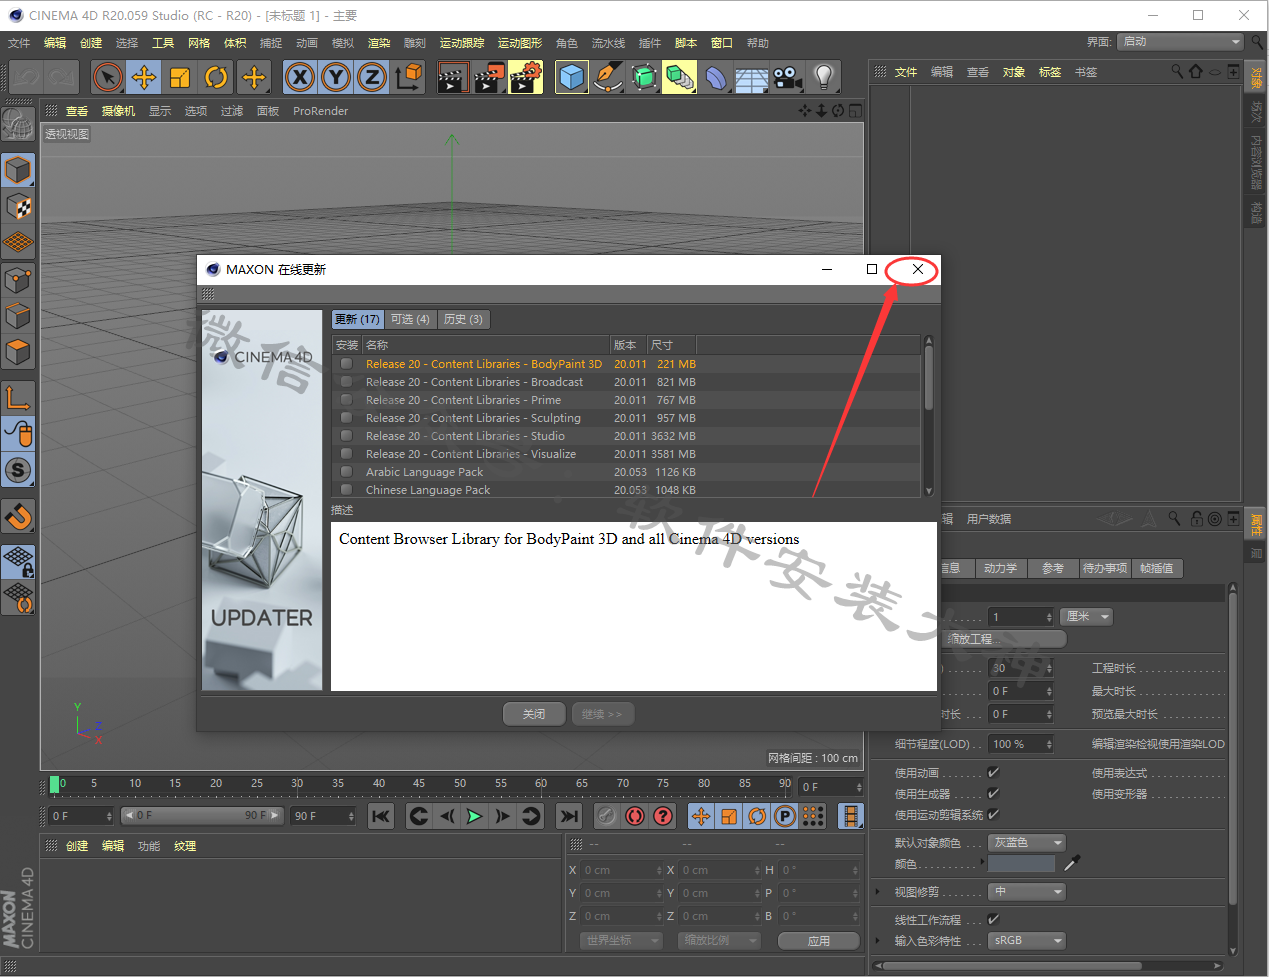
Task: Select the Move tool in the top toolbar
Action: coord(144,77)
